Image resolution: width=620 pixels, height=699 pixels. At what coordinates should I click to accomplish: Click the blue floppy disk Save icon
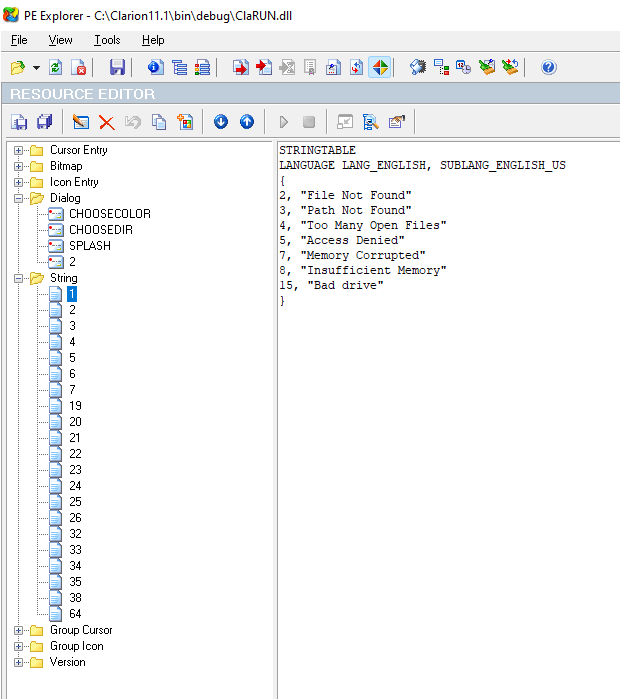click(x=117, y=68)
